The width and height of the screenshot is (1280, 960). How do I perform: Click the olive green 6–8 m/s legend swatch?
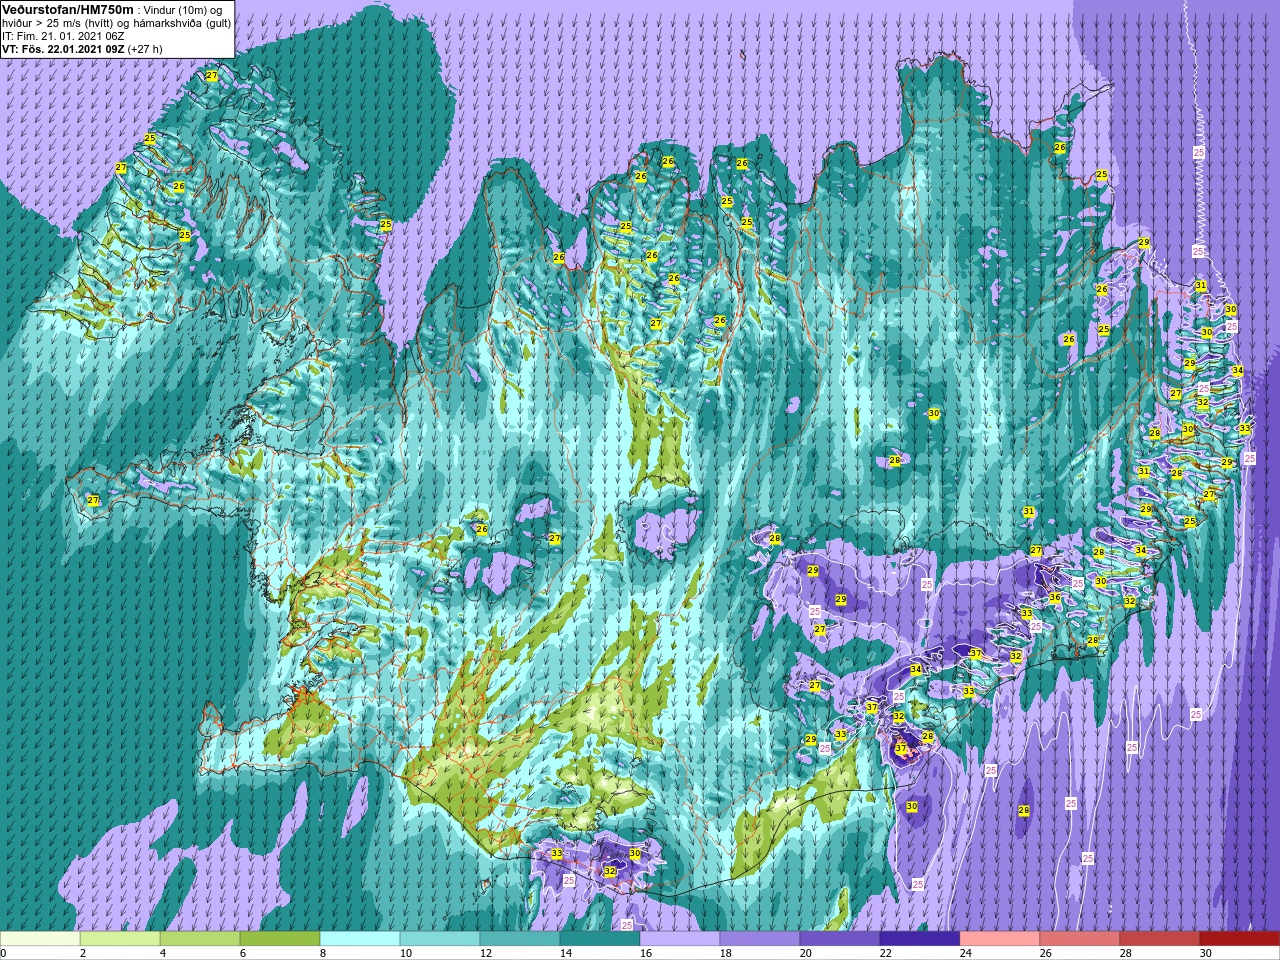click(280, 939)
